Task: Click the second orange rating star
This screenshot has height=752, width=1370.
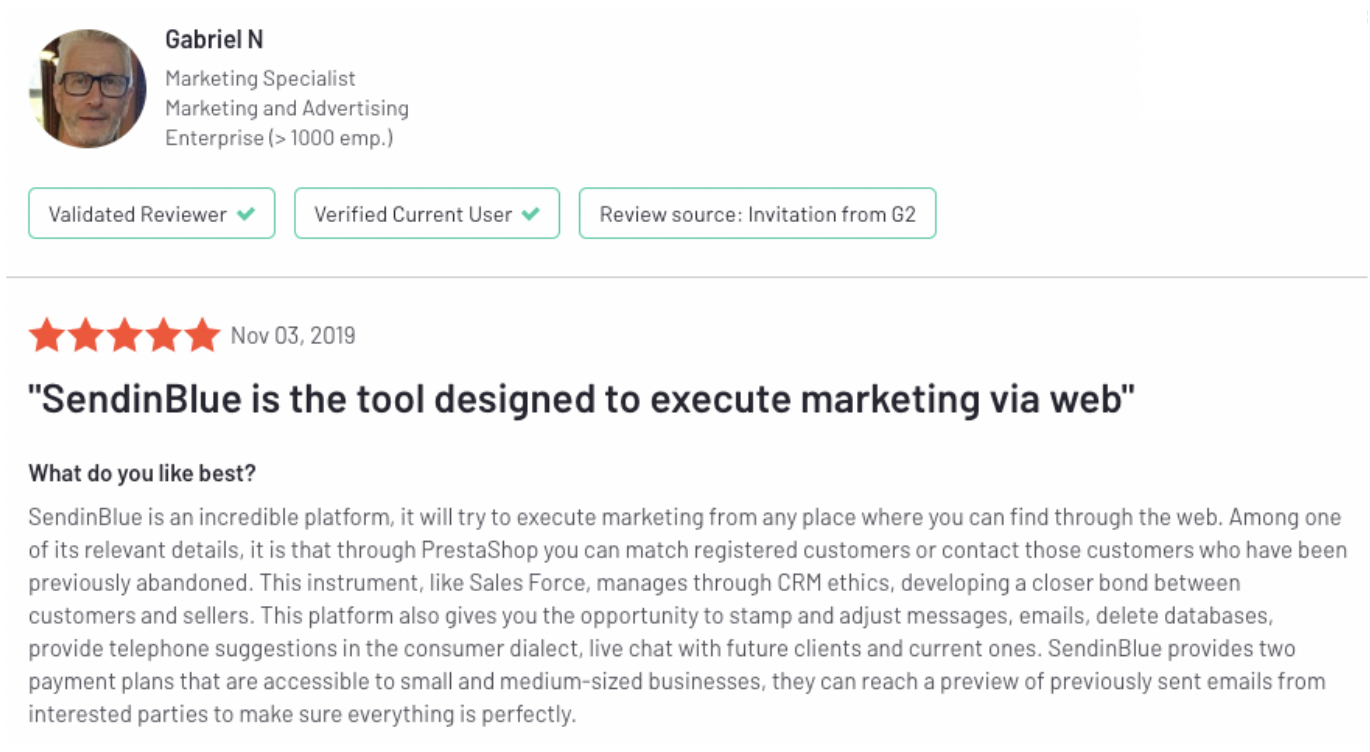Action: [86, 335]
